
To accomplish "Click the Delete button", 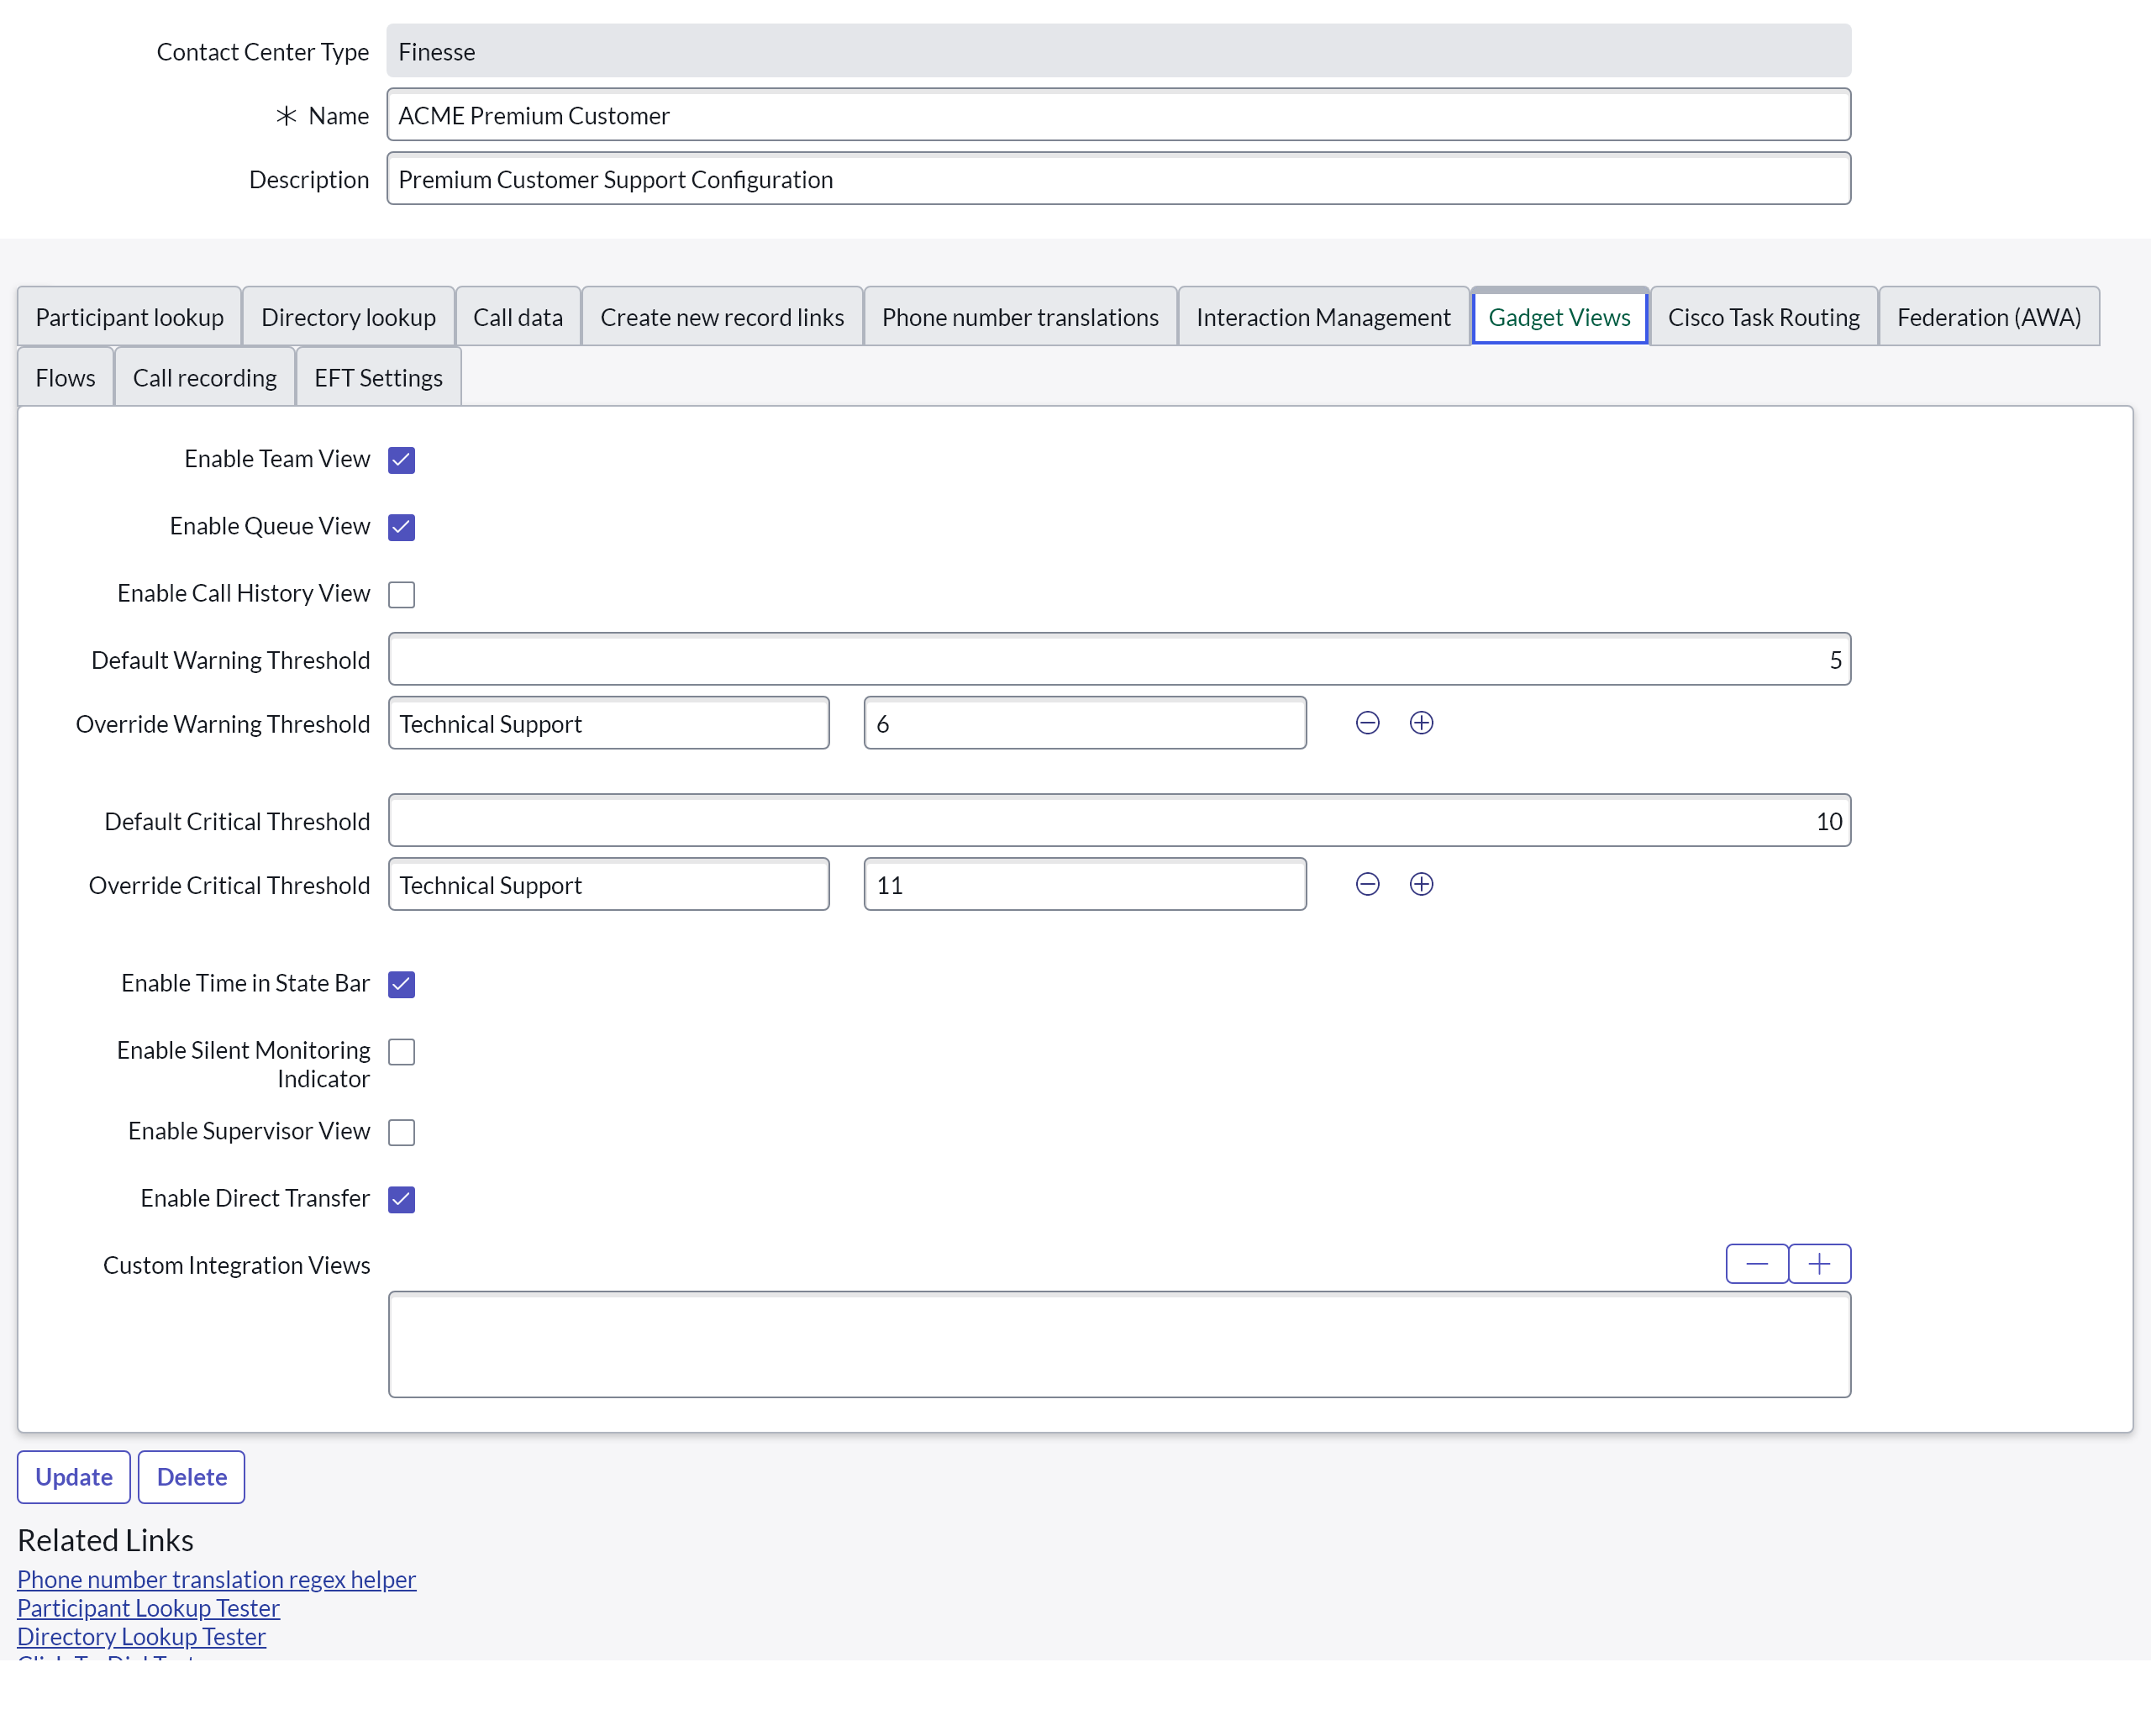I will pos(191,1477).
